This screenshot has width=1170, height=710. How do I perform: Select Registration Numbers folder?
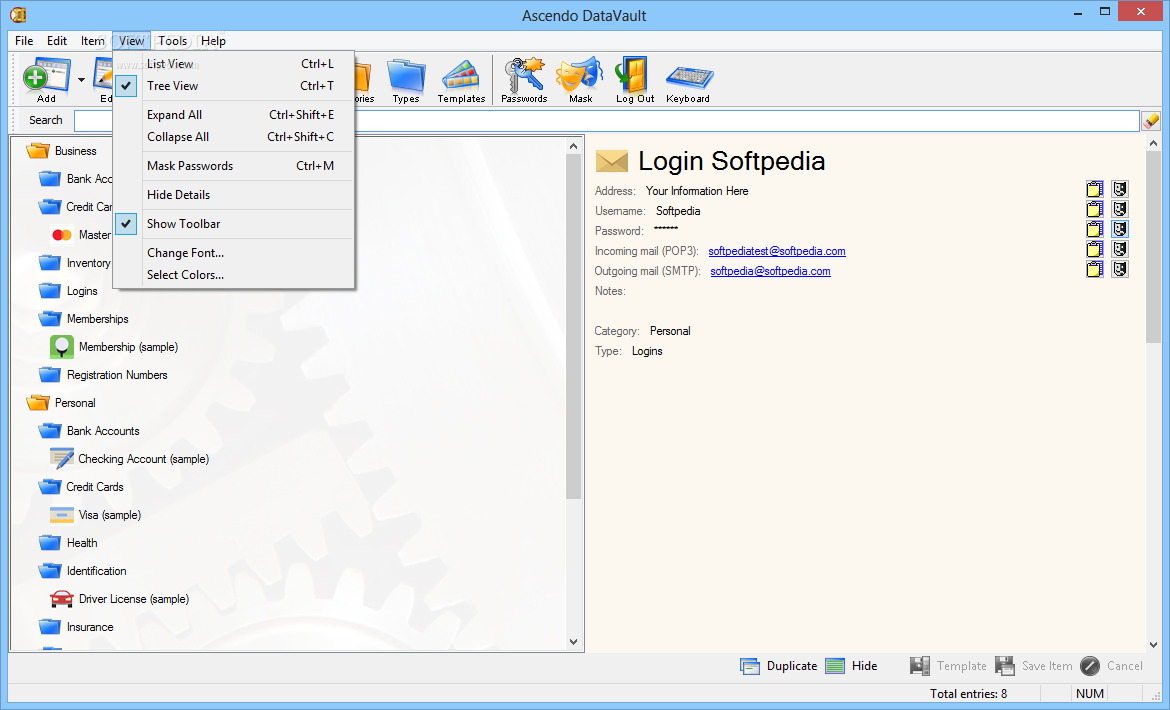103,375
